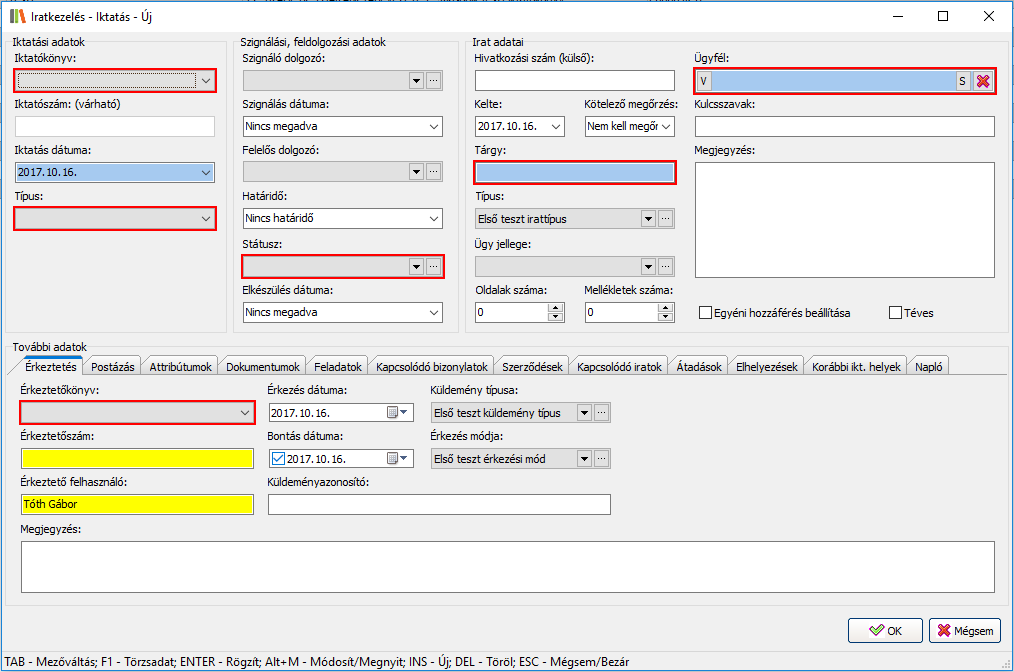Image resolution: width=1014 pixels, height=672 pixels.
Task: Click ellipsis button beside Szignáló dolgozó
Action: [433, 81]
